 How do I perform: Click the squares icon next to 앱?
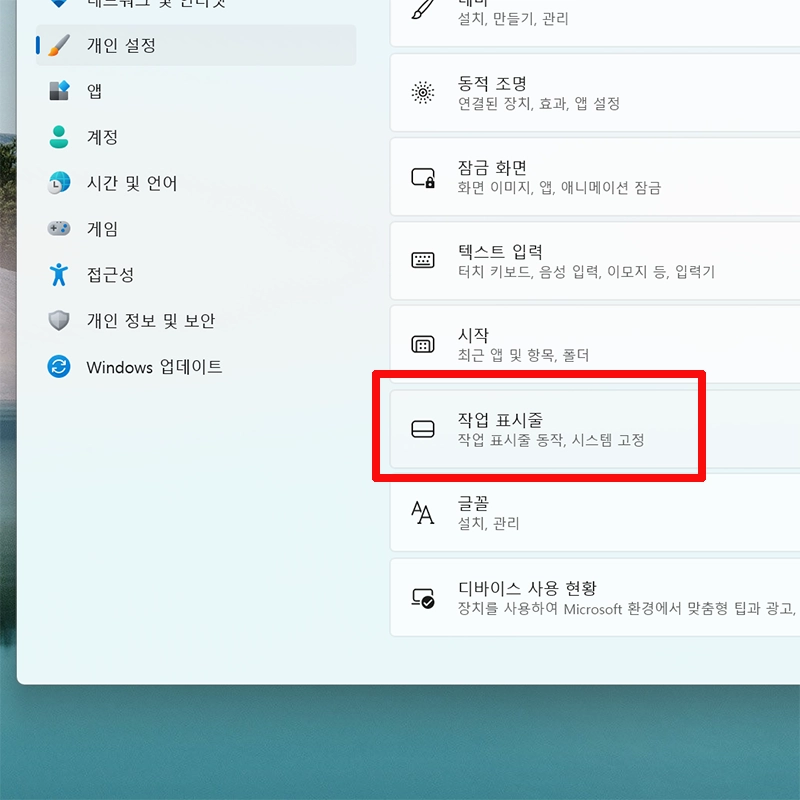[x=57, y=91]
